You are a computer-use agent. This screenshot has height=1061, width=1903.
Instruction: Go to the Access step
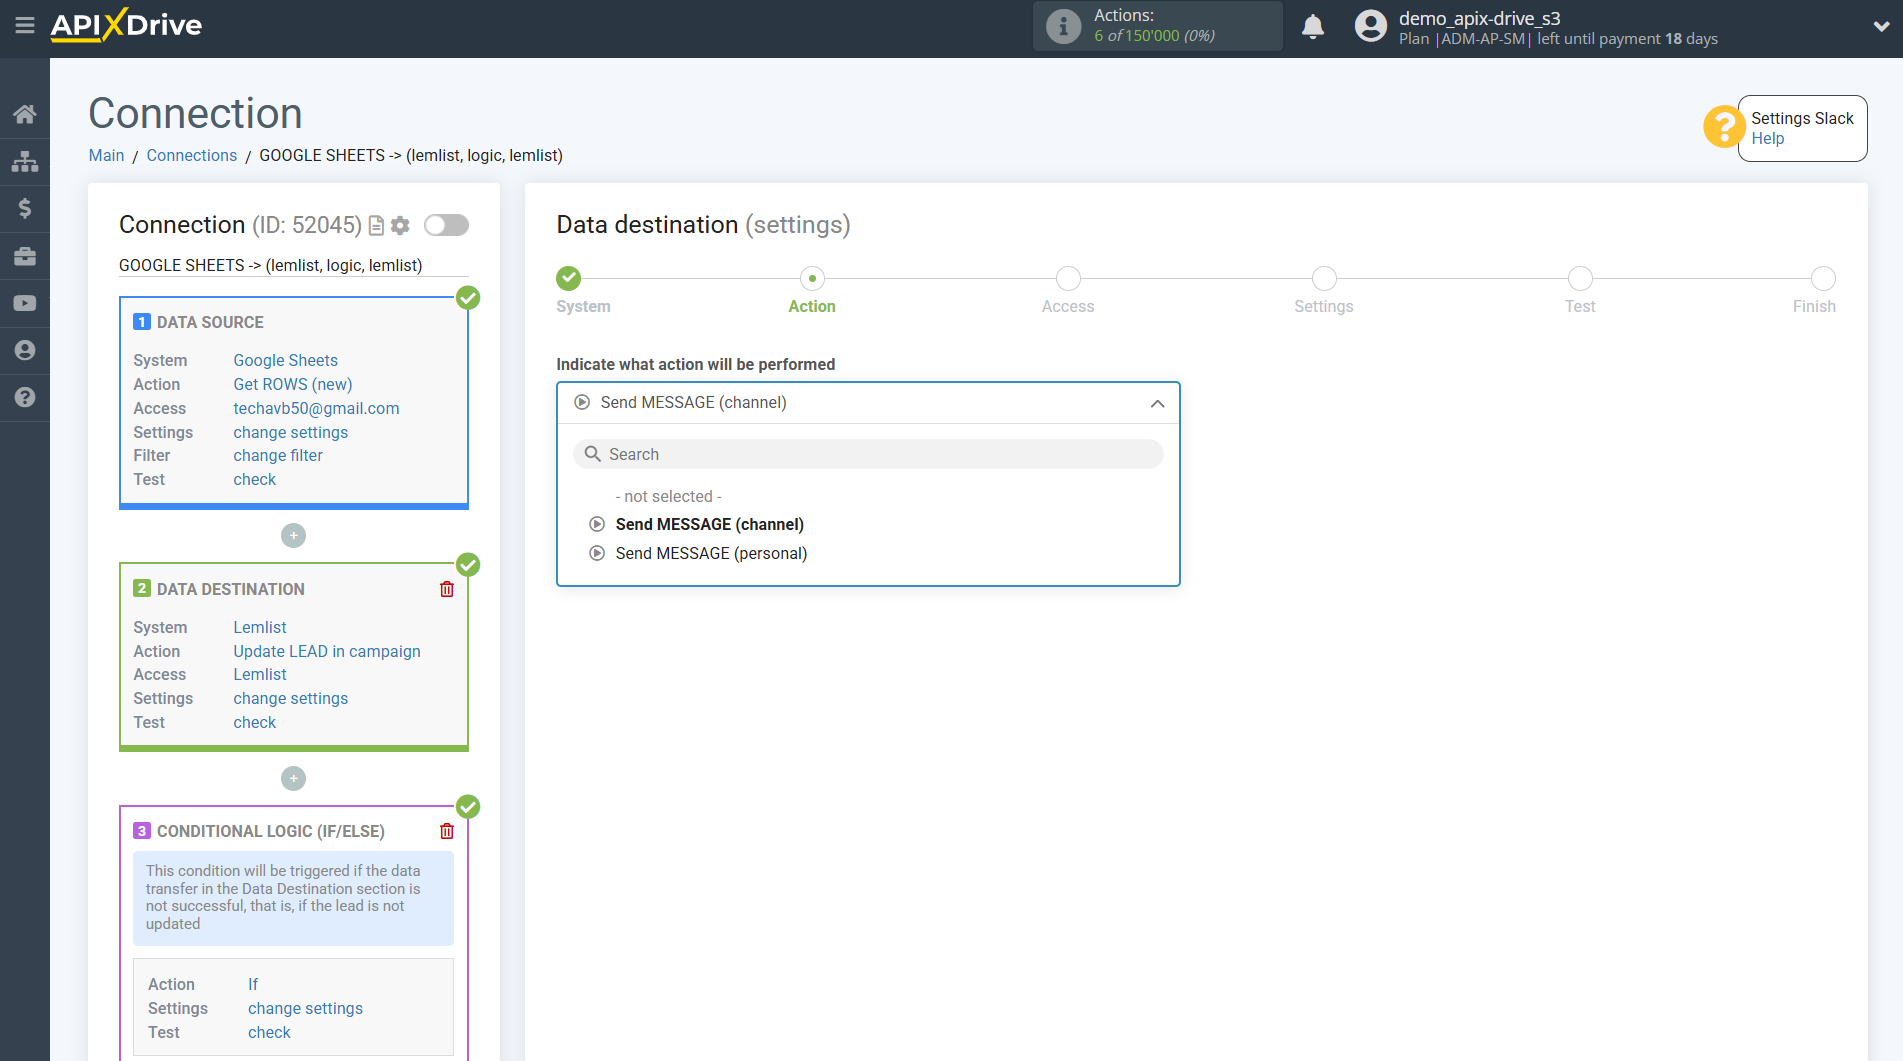tap(1068, 278)
